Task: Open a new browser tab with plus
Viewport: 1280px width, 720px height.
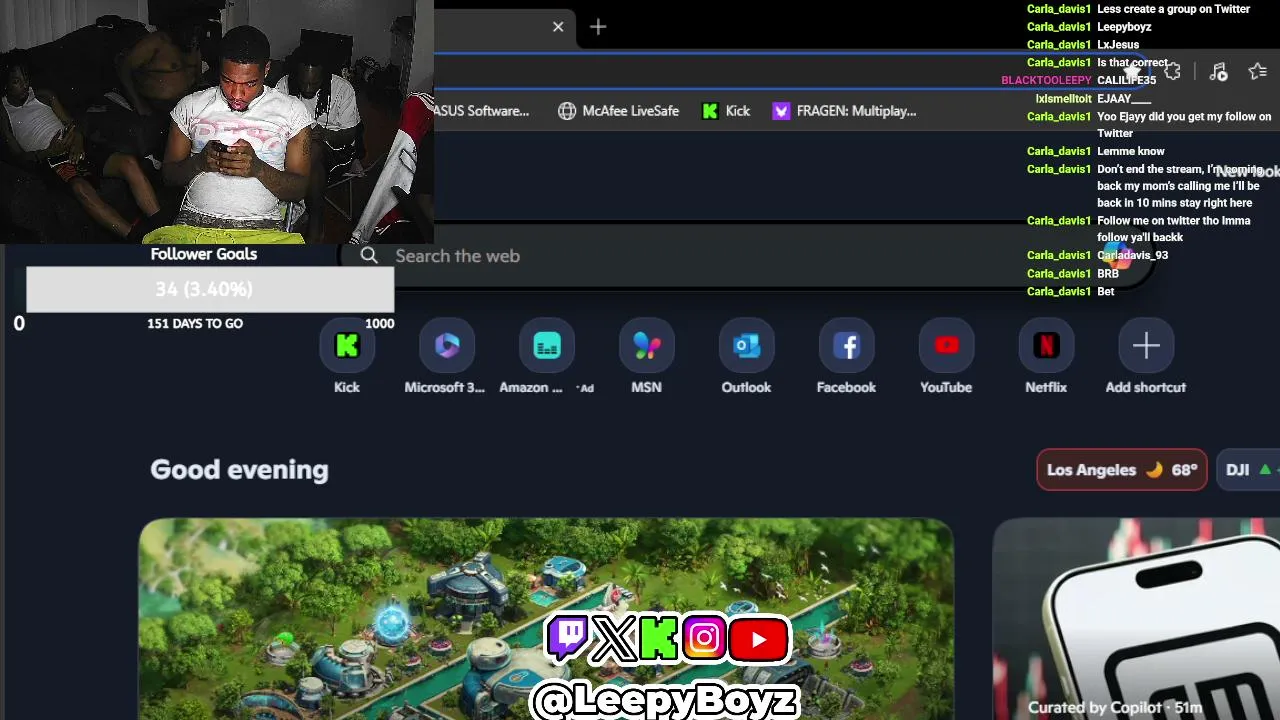Action: [x=598, y=27]
